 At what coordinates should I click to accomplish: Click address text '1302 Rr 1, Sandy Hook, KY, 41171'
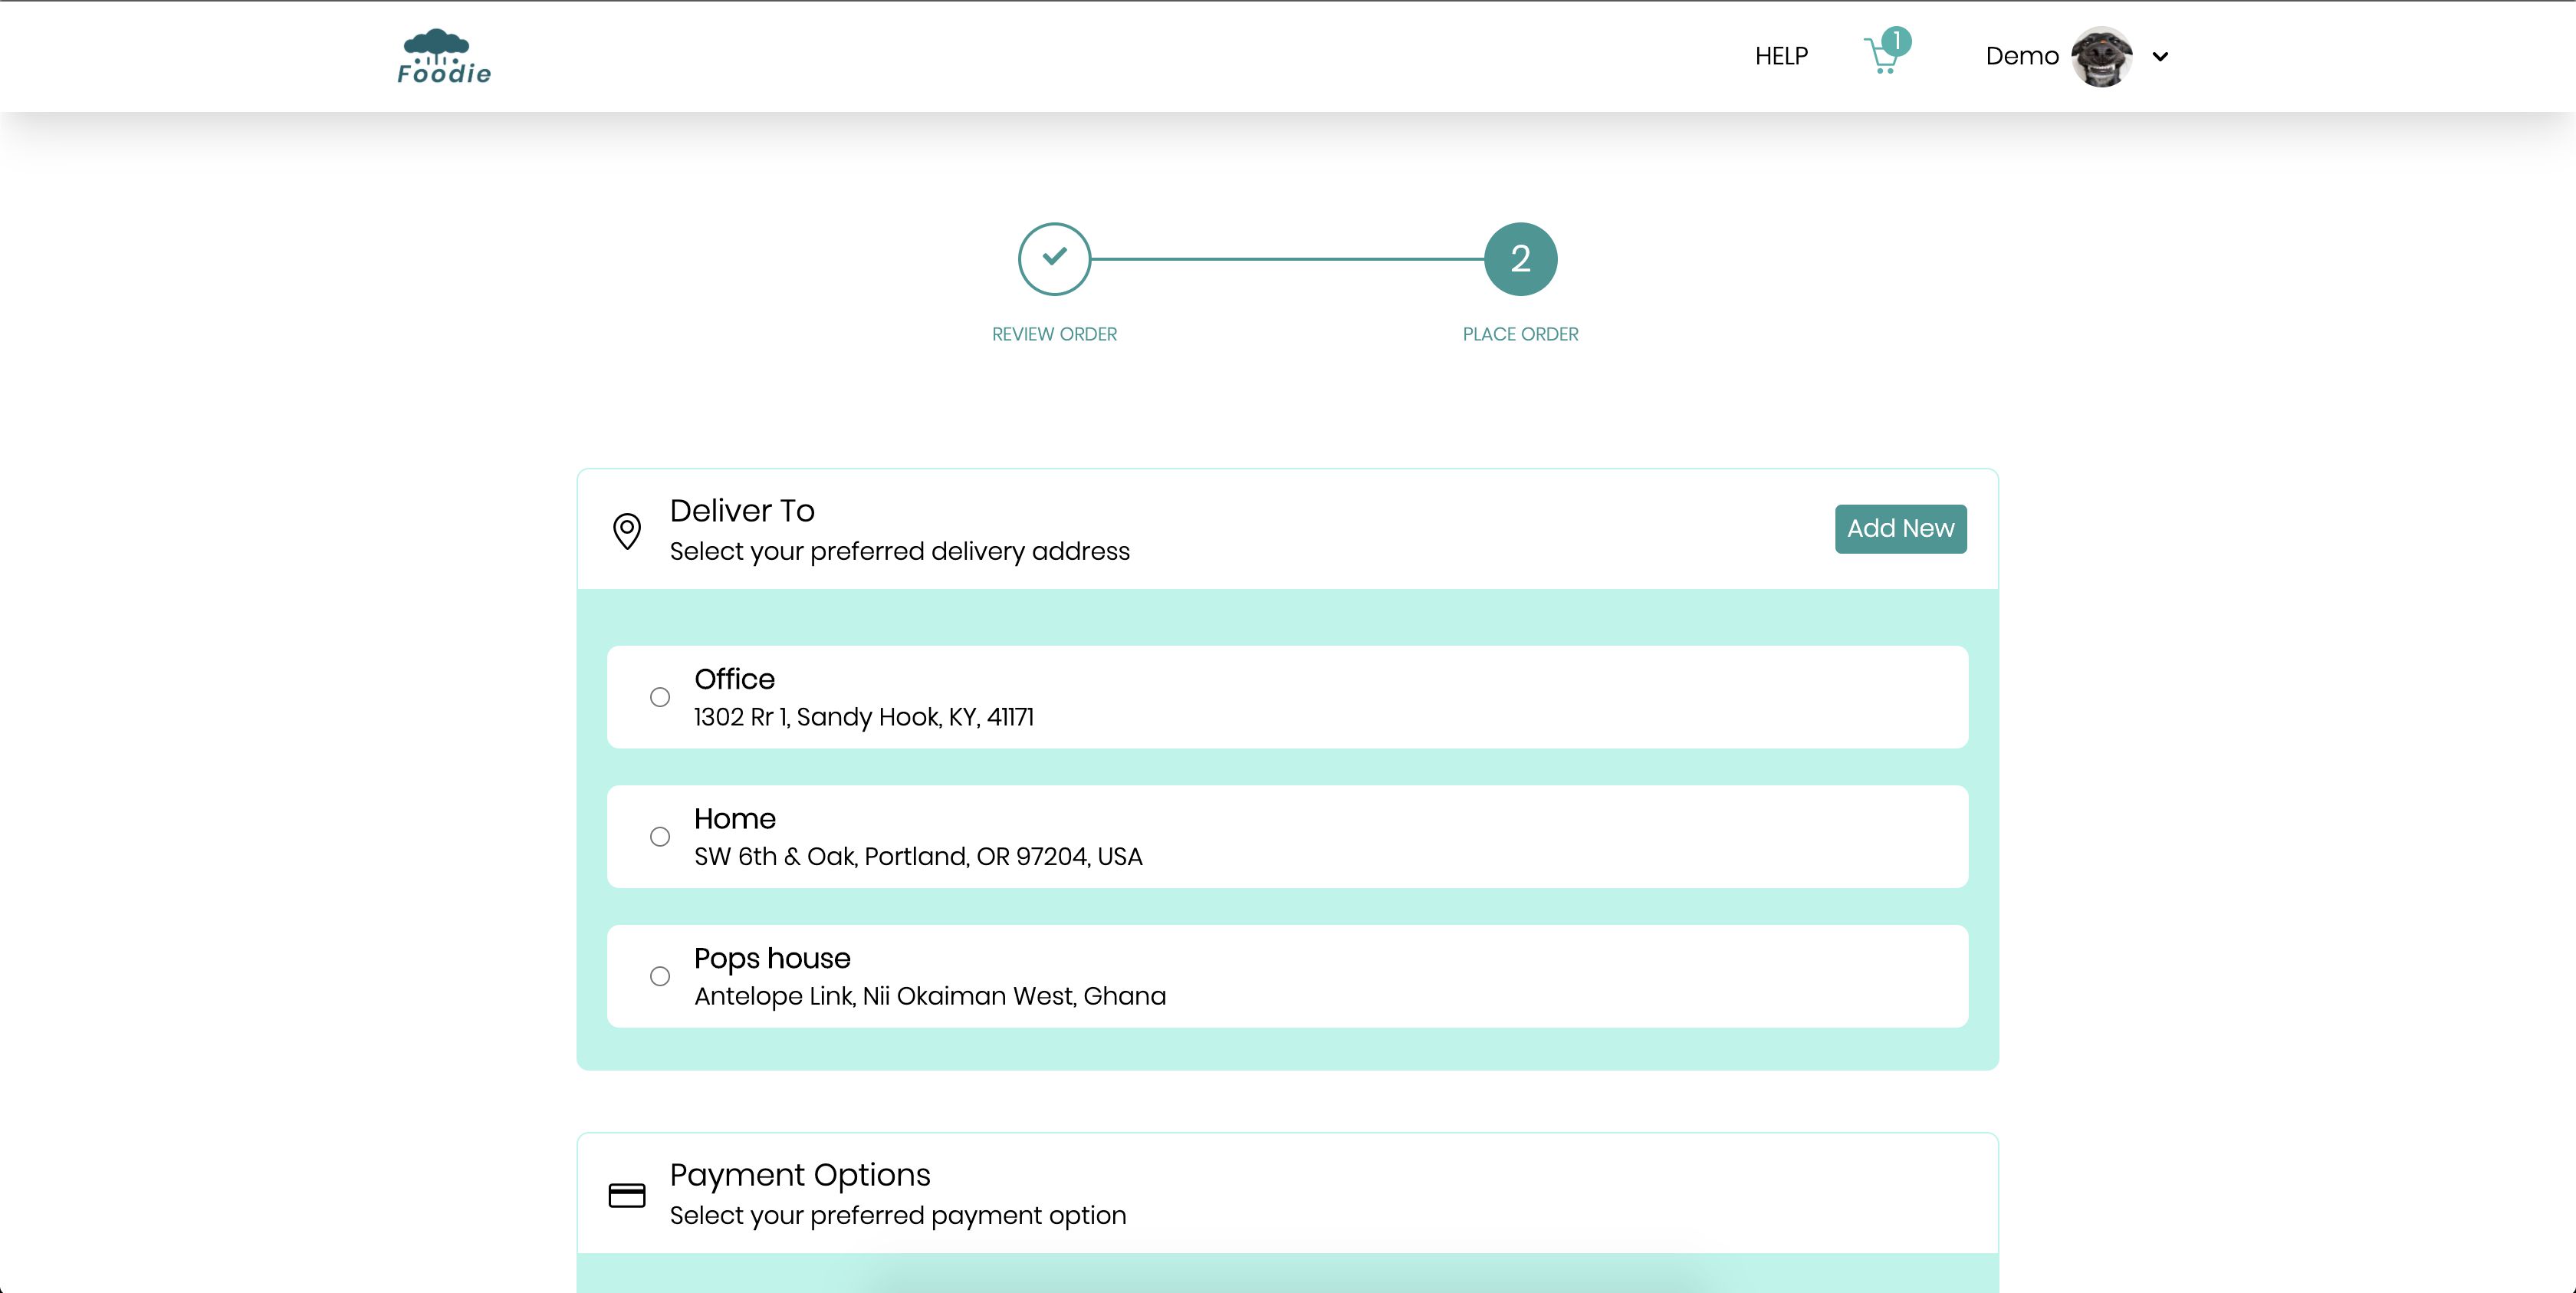pyautogui.click(x=864, y=717)
